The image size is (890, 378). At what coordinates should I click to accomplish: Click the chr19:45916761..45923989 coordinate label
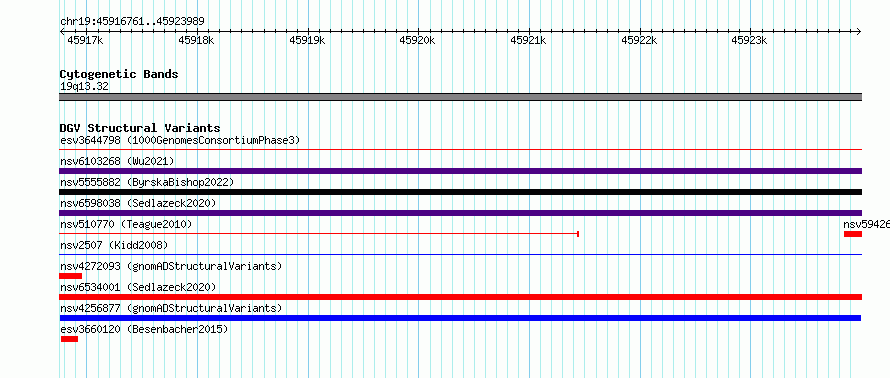pos(132,22)
